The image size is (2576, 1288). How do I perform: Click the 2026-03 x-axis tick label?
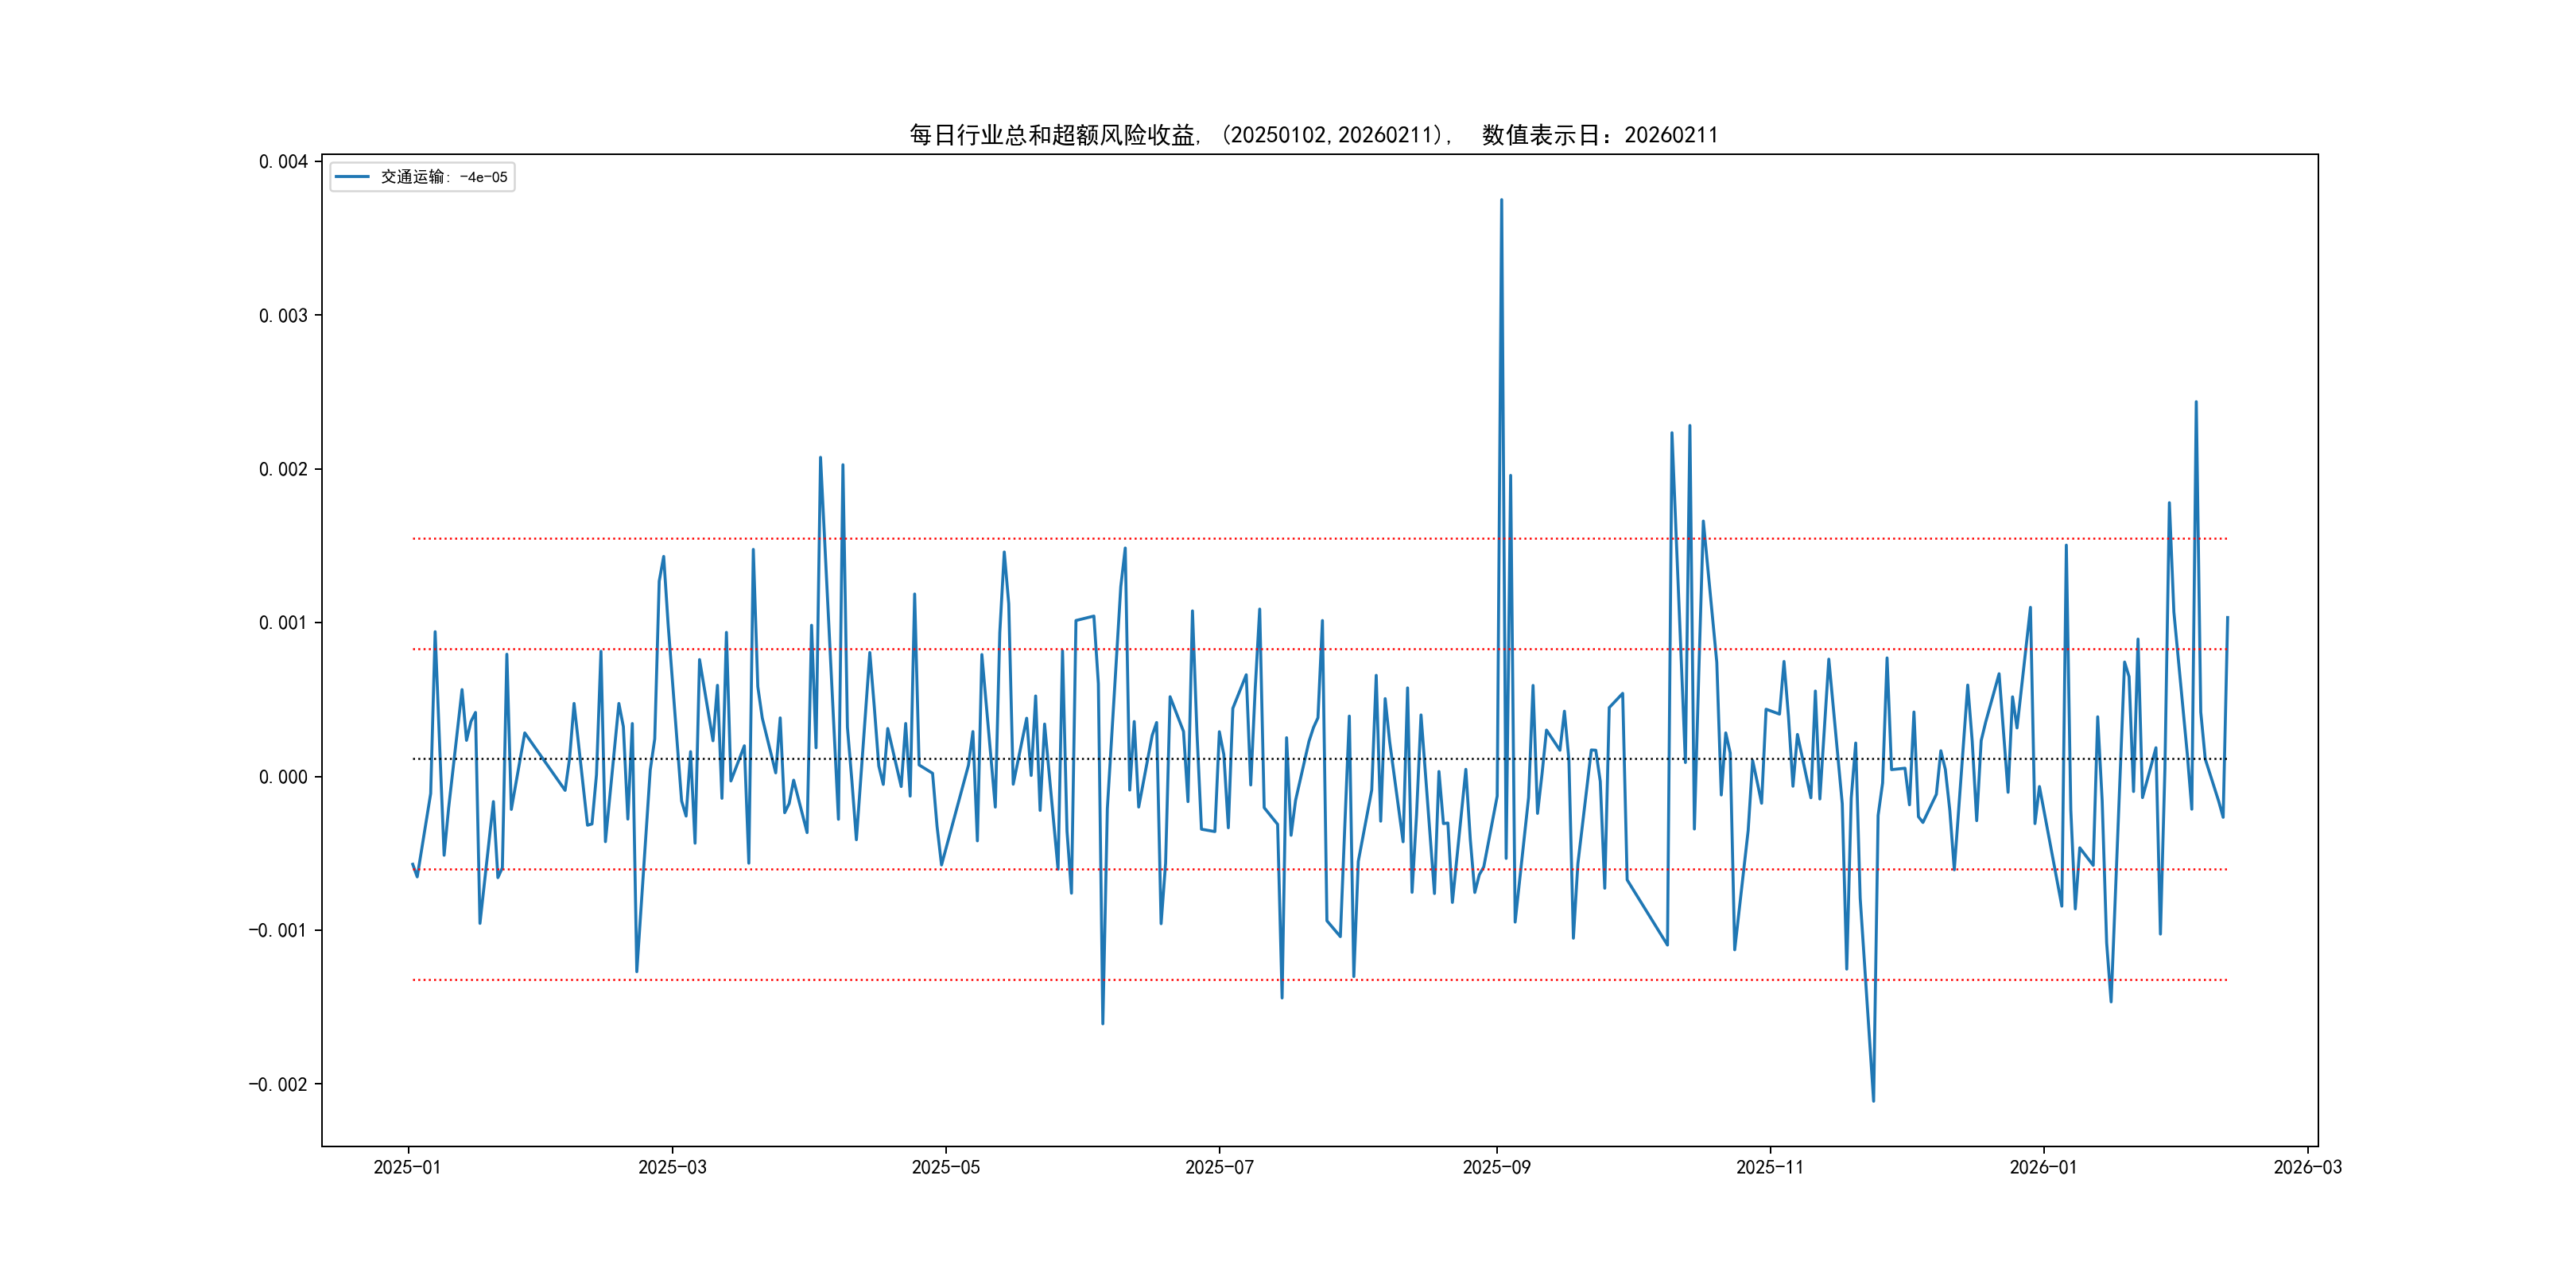2307,1167
